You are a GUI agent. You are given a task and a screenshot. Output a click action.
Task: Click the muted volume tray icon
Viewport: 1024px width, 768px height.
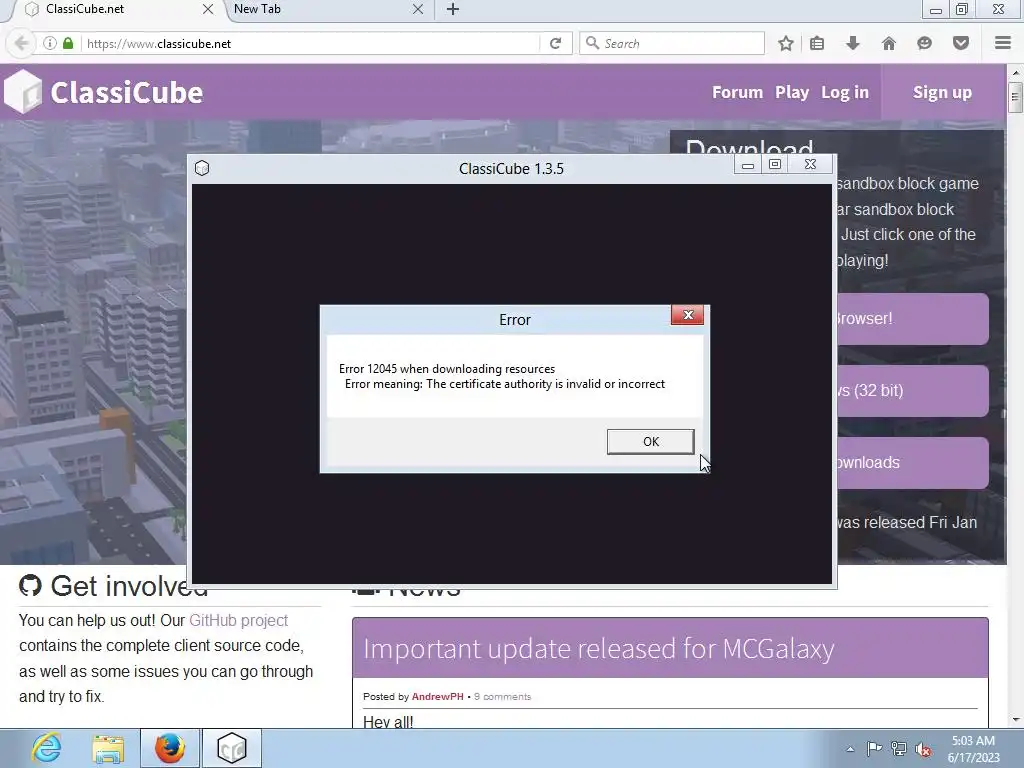(923, 749)
